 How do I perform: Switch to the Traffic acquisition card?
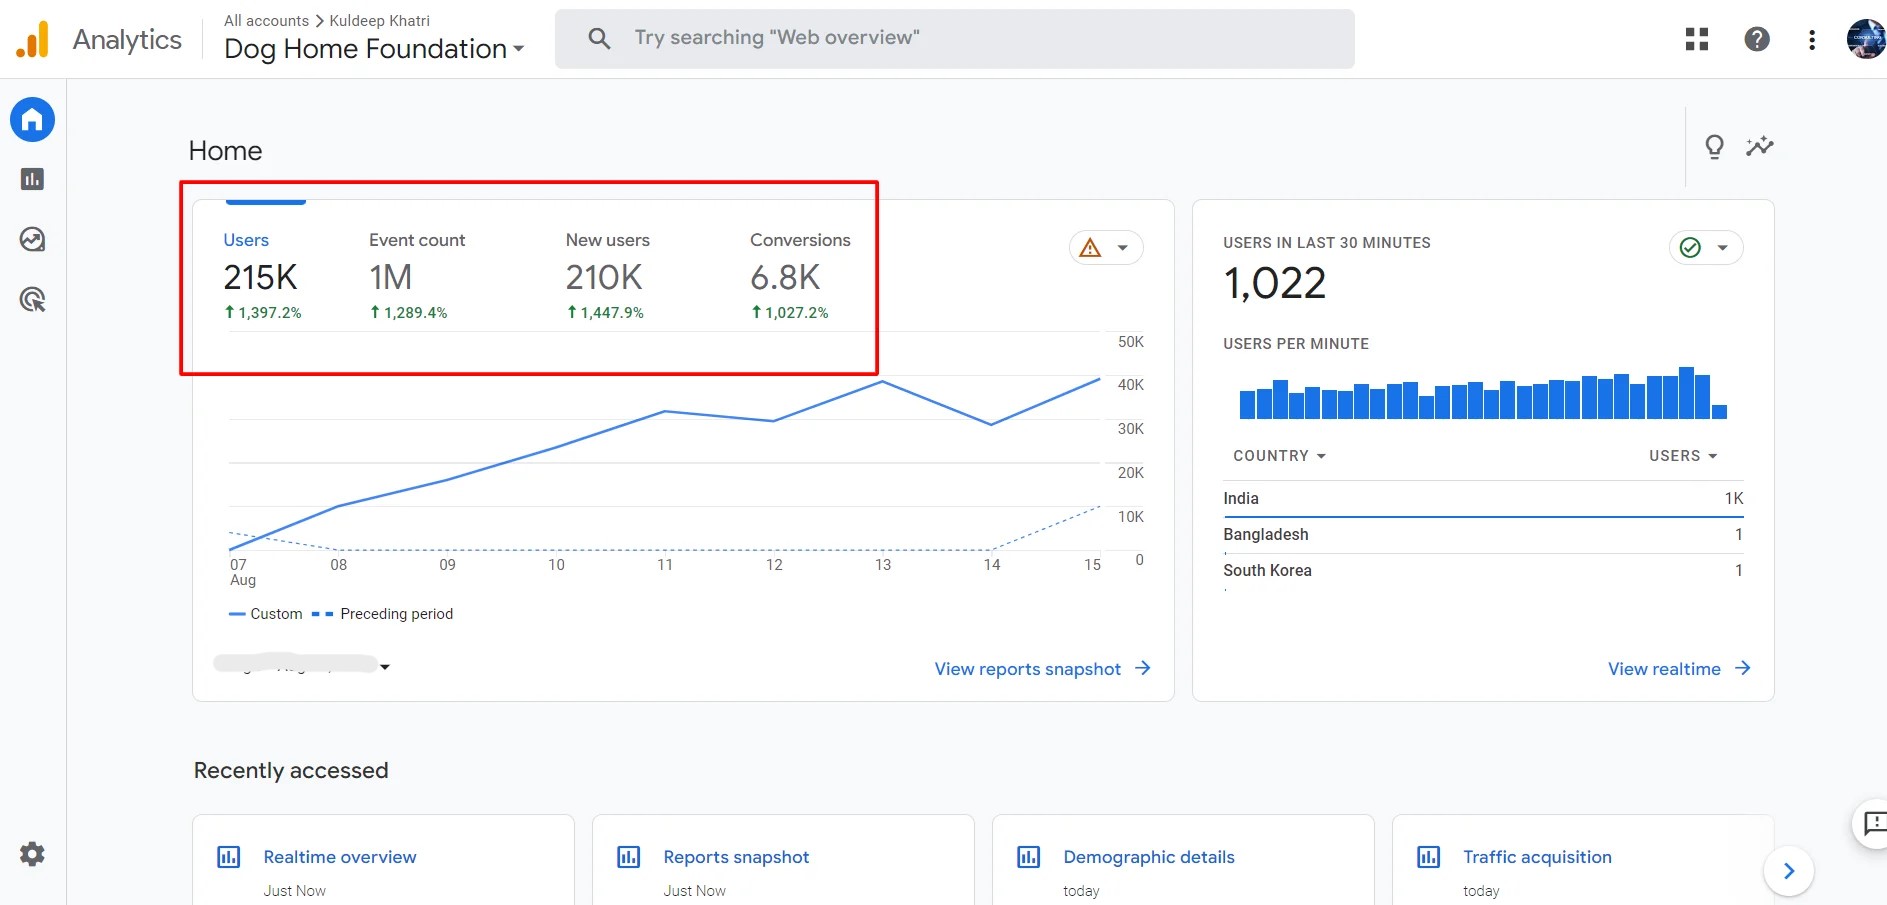tap(1537, 857)
